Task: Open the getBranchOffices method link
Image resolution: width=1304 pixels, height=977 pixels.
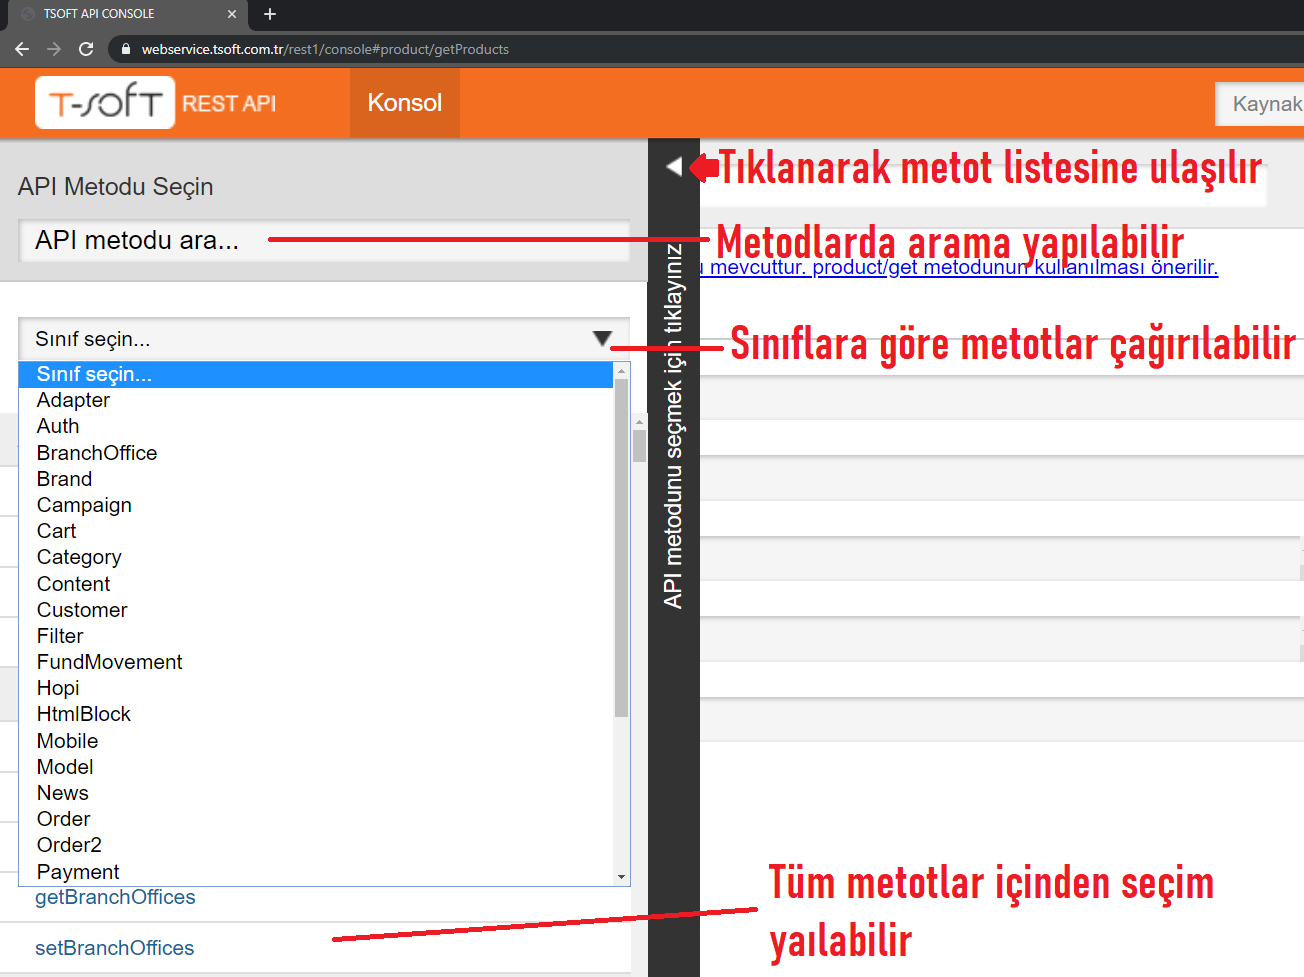Action: click(x=115, y=897)
